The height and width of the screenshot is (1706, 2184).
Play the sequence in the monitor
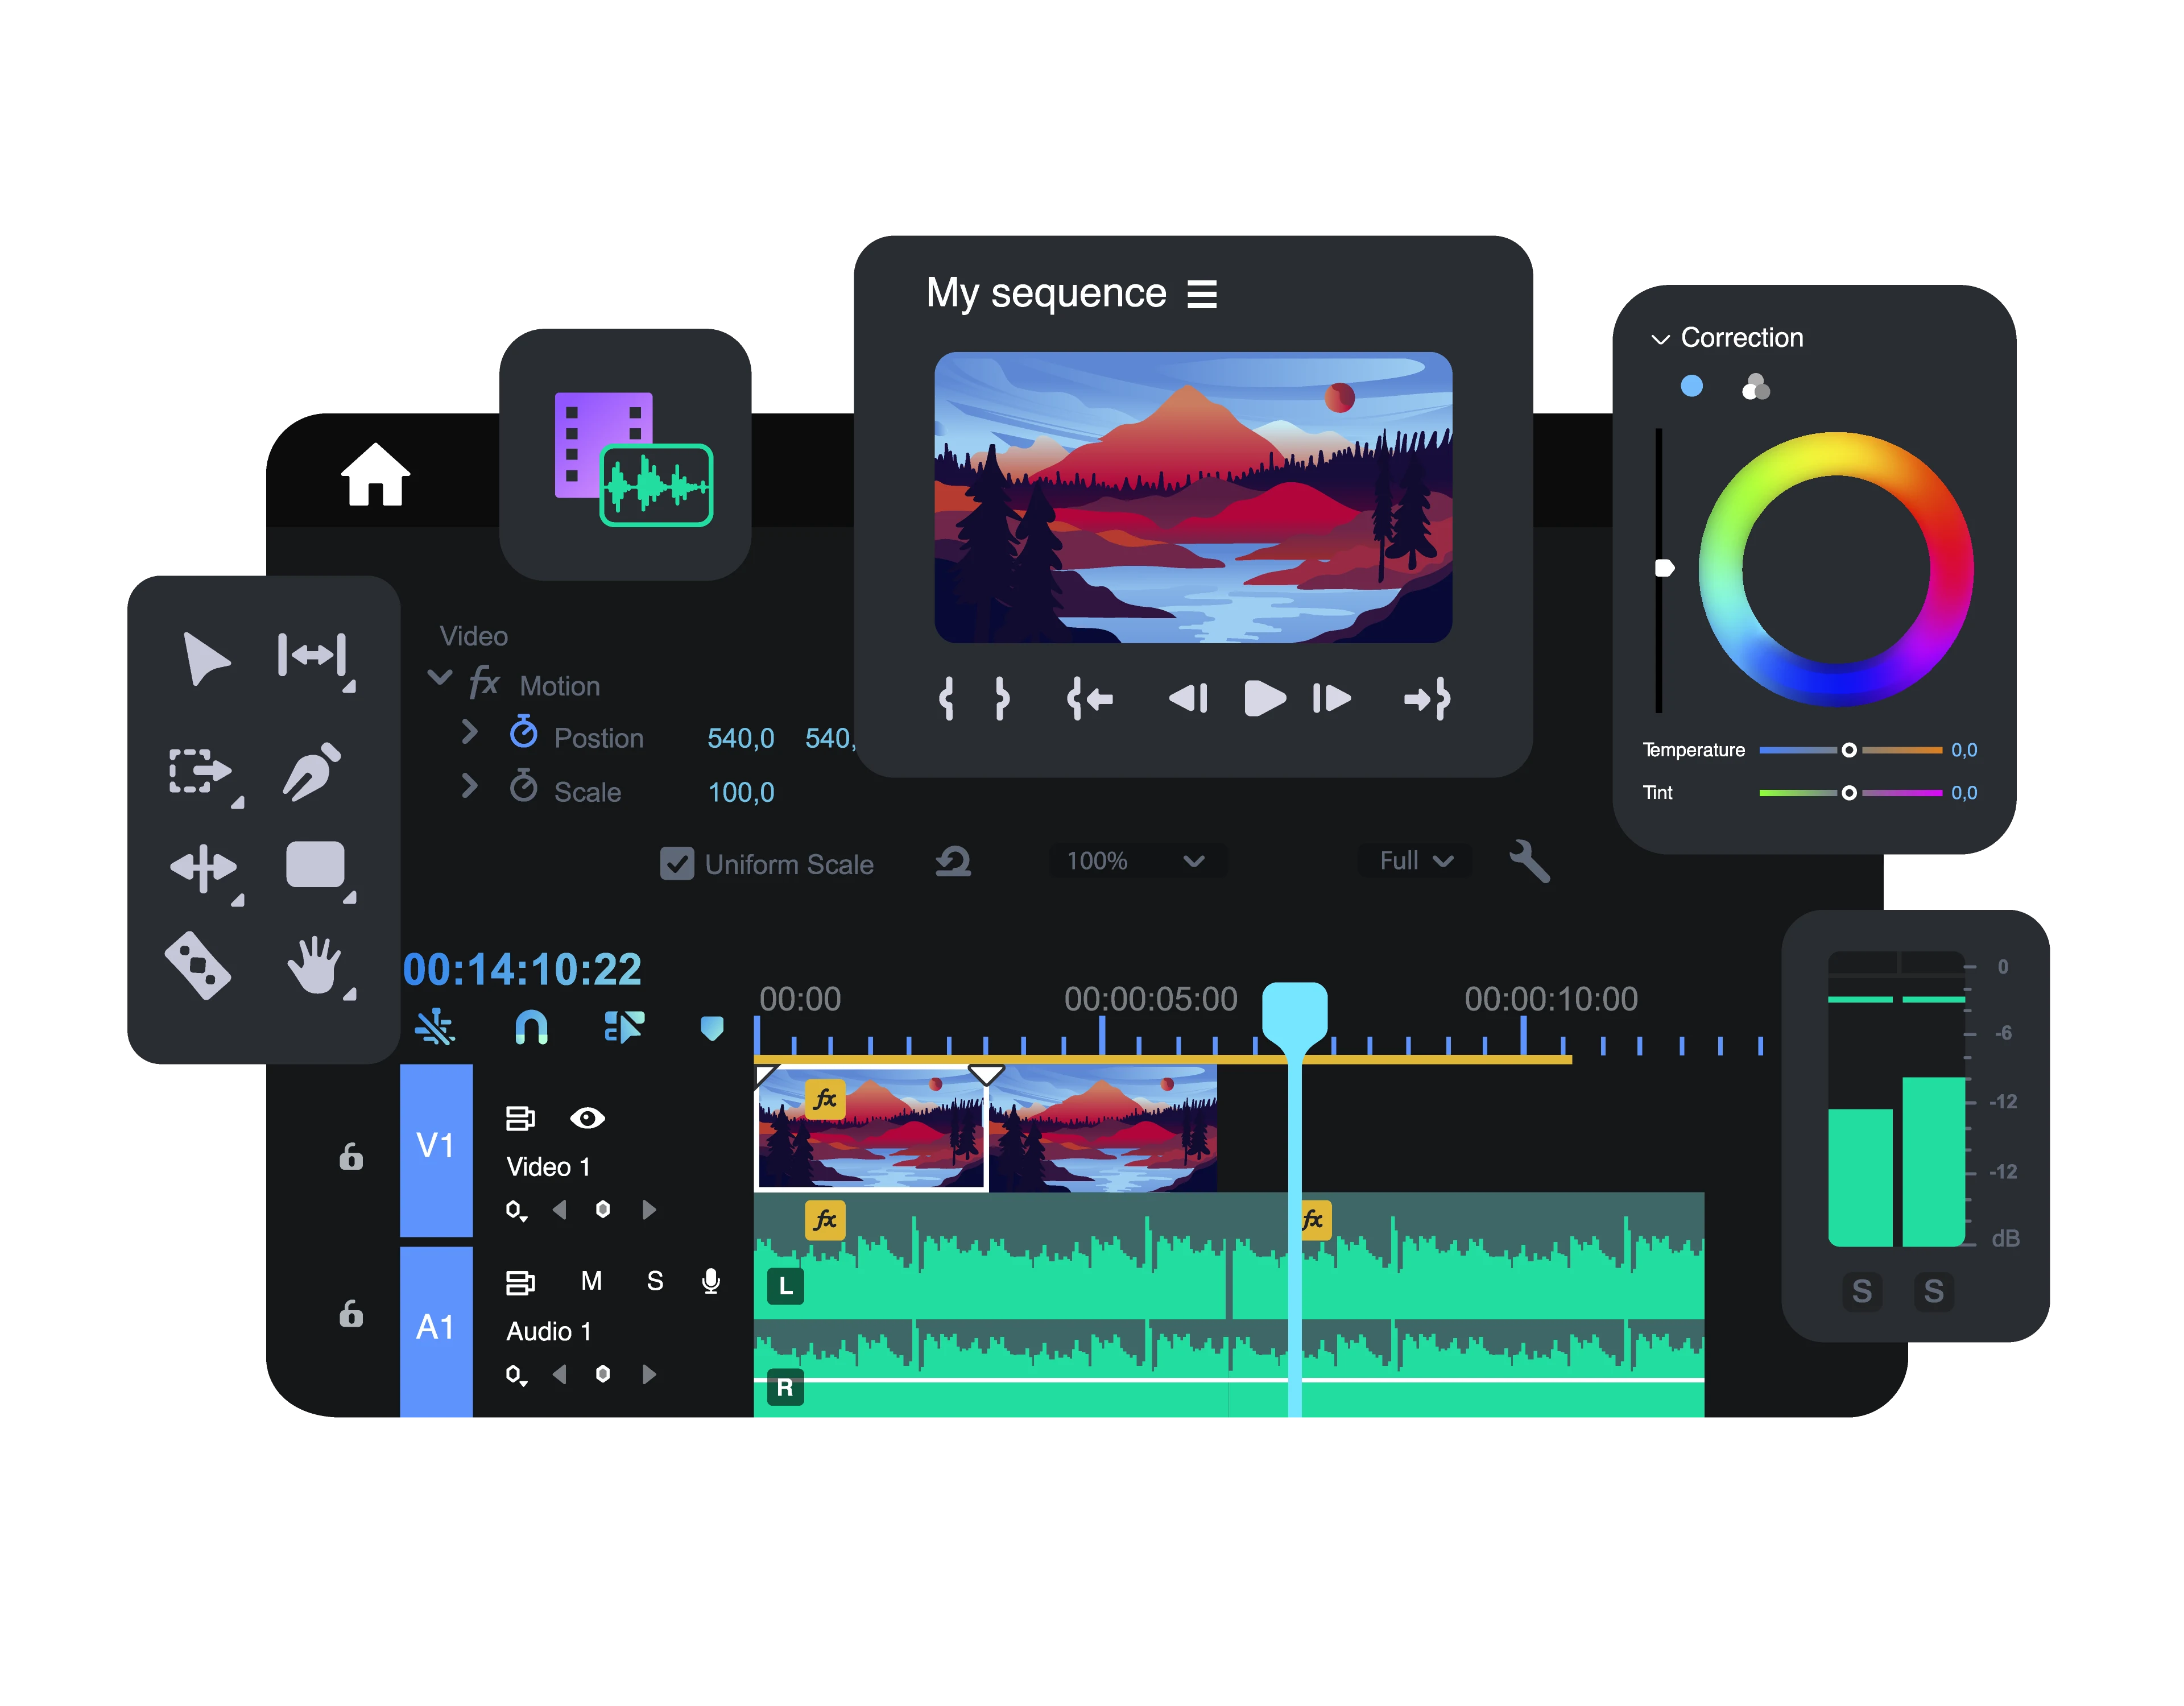1264,698
